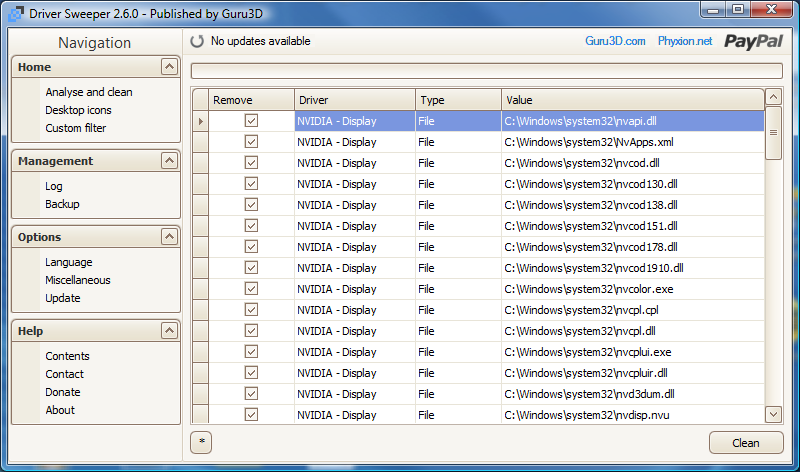Uncheck the Remove checkbox for nvcpluir.dll

[x=251, y=373]
